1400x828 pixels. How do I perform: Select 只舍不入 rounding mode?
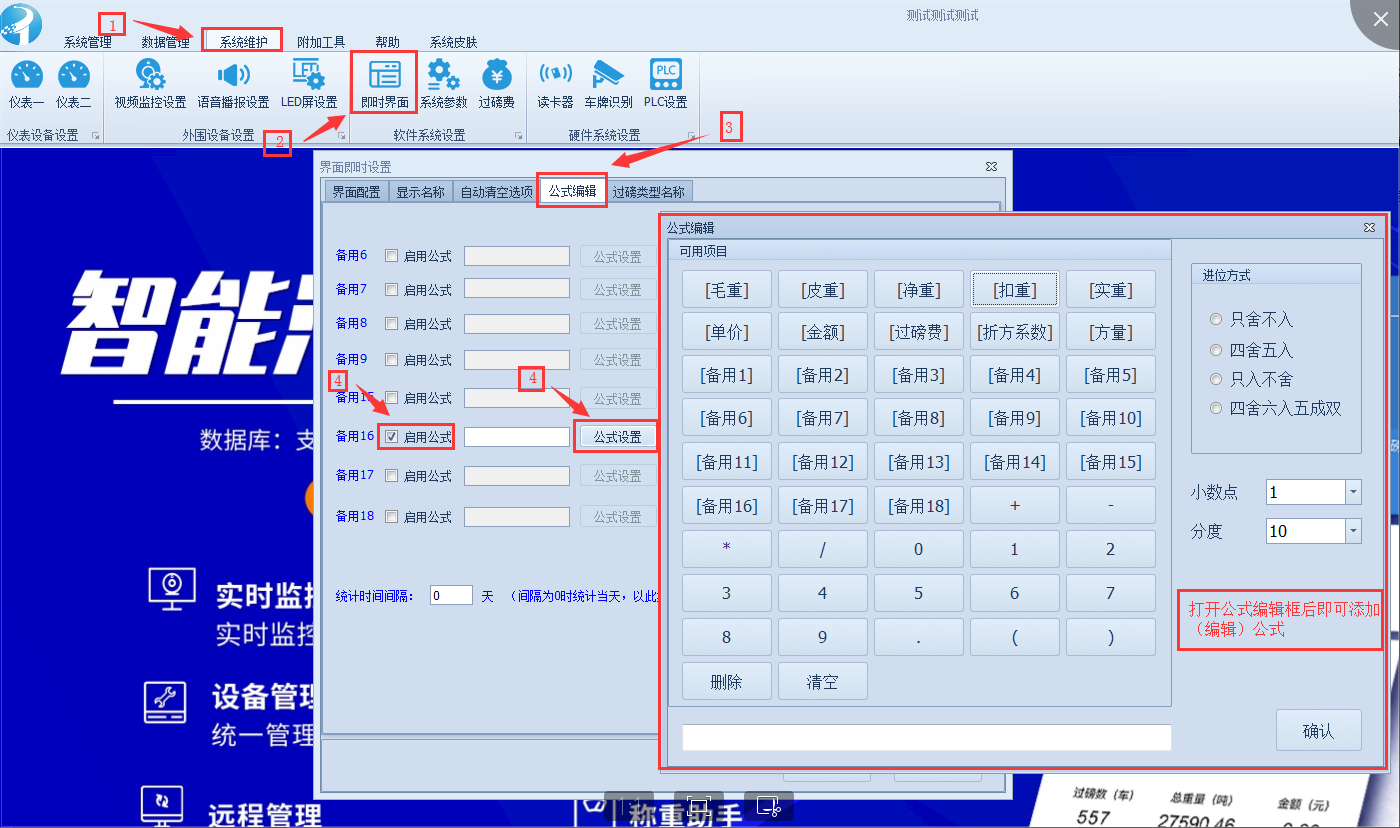tap(1216, 320)
